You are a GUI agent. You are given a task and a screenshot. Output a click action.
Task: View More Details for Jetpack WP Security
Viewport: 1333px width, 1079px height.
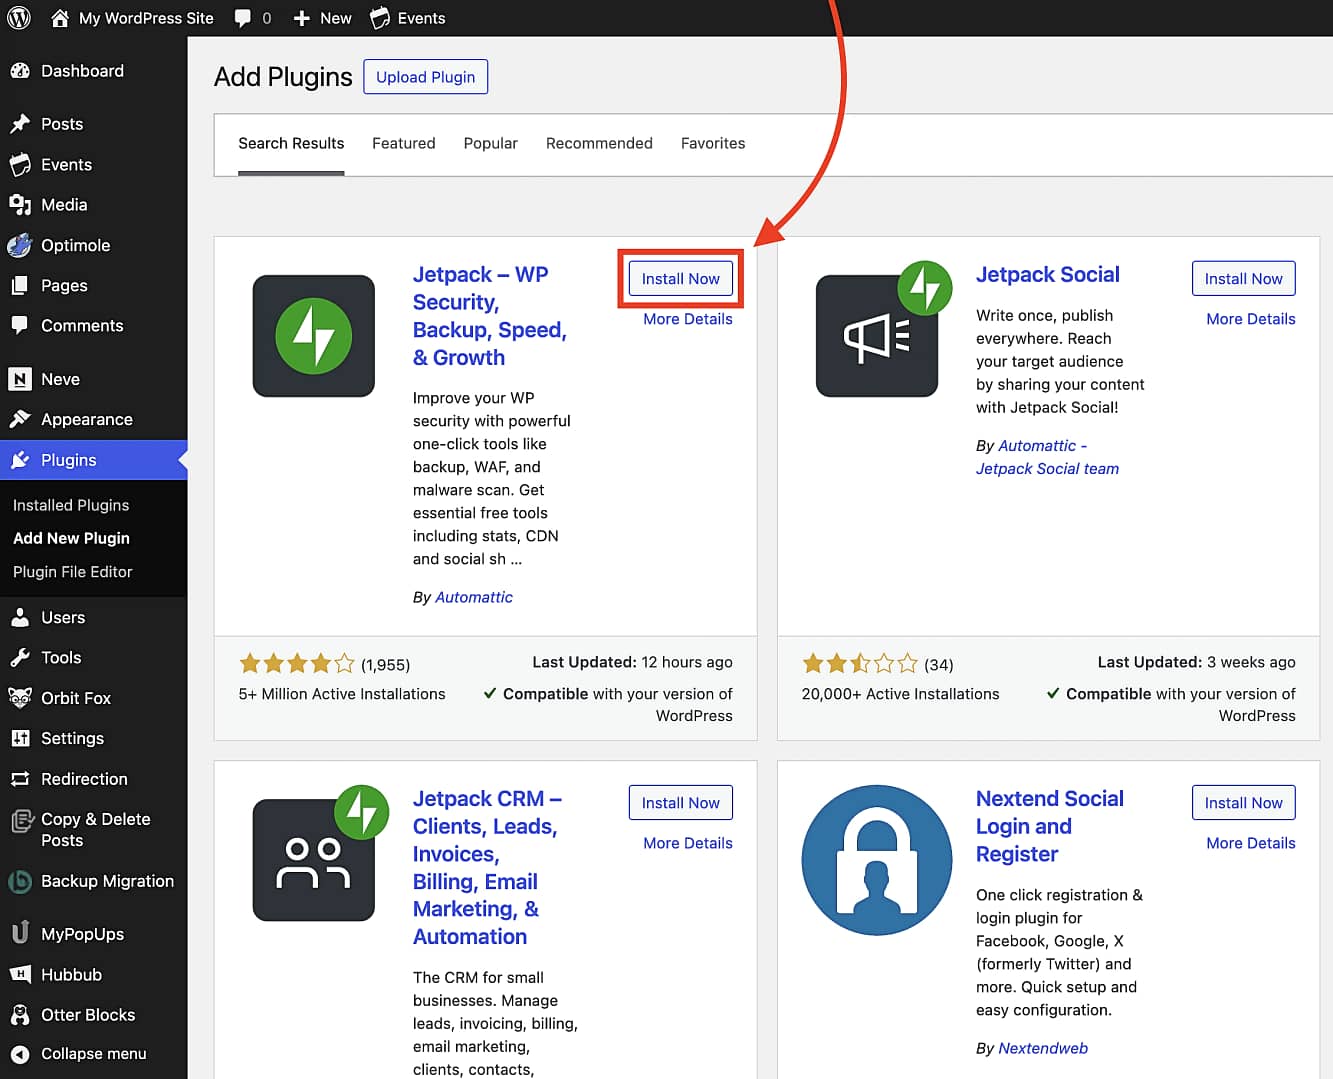click(688, 319)
